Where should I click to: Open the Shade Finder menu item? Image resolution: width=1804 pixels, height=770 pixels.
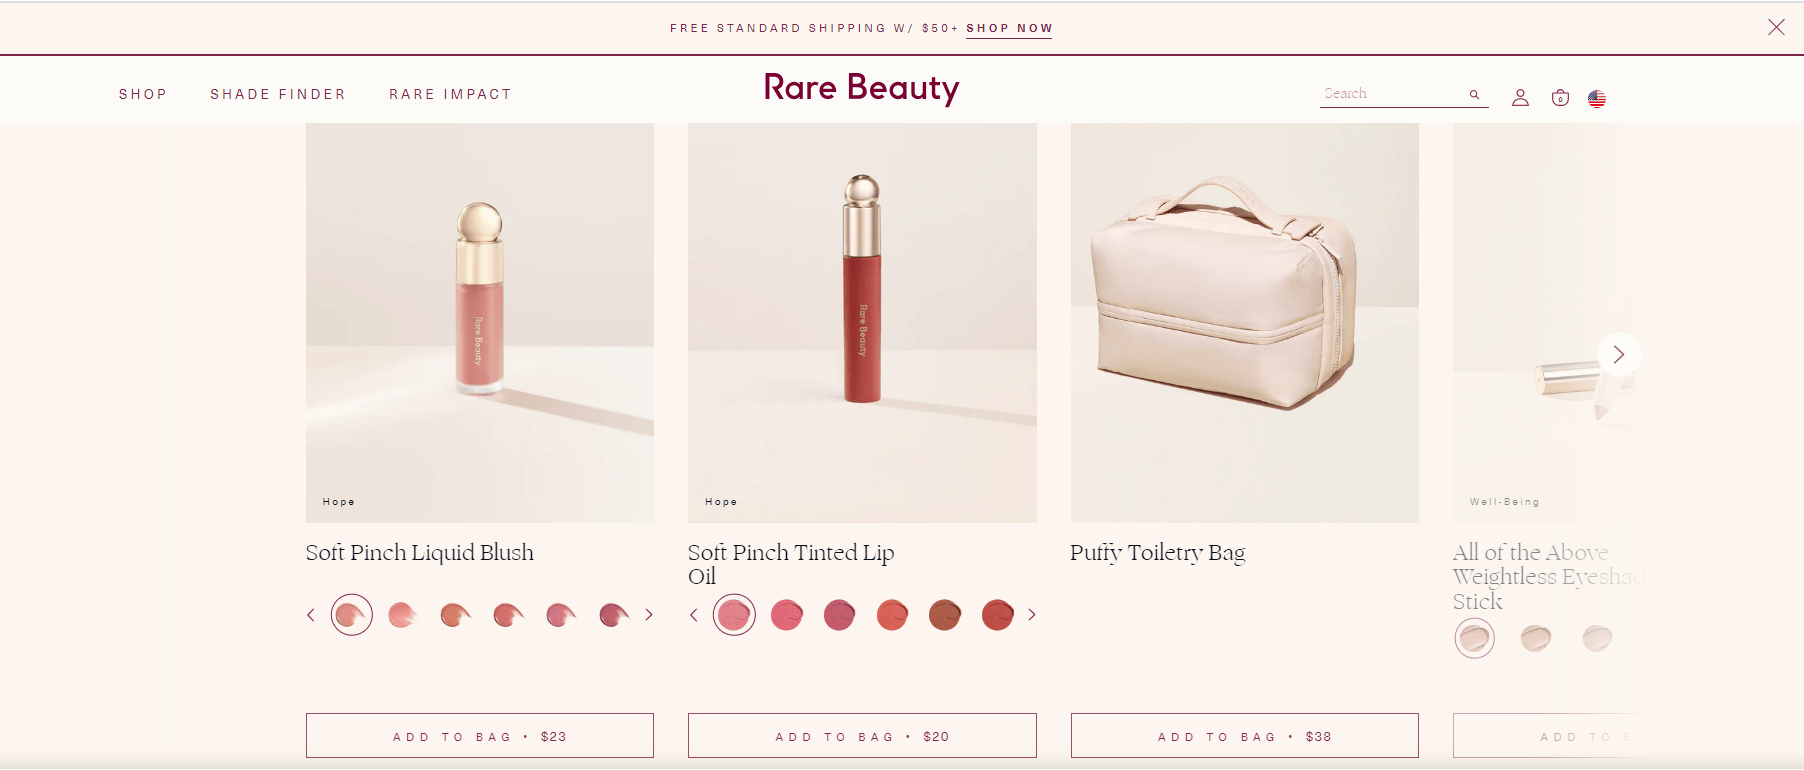[x=278, y=94]
